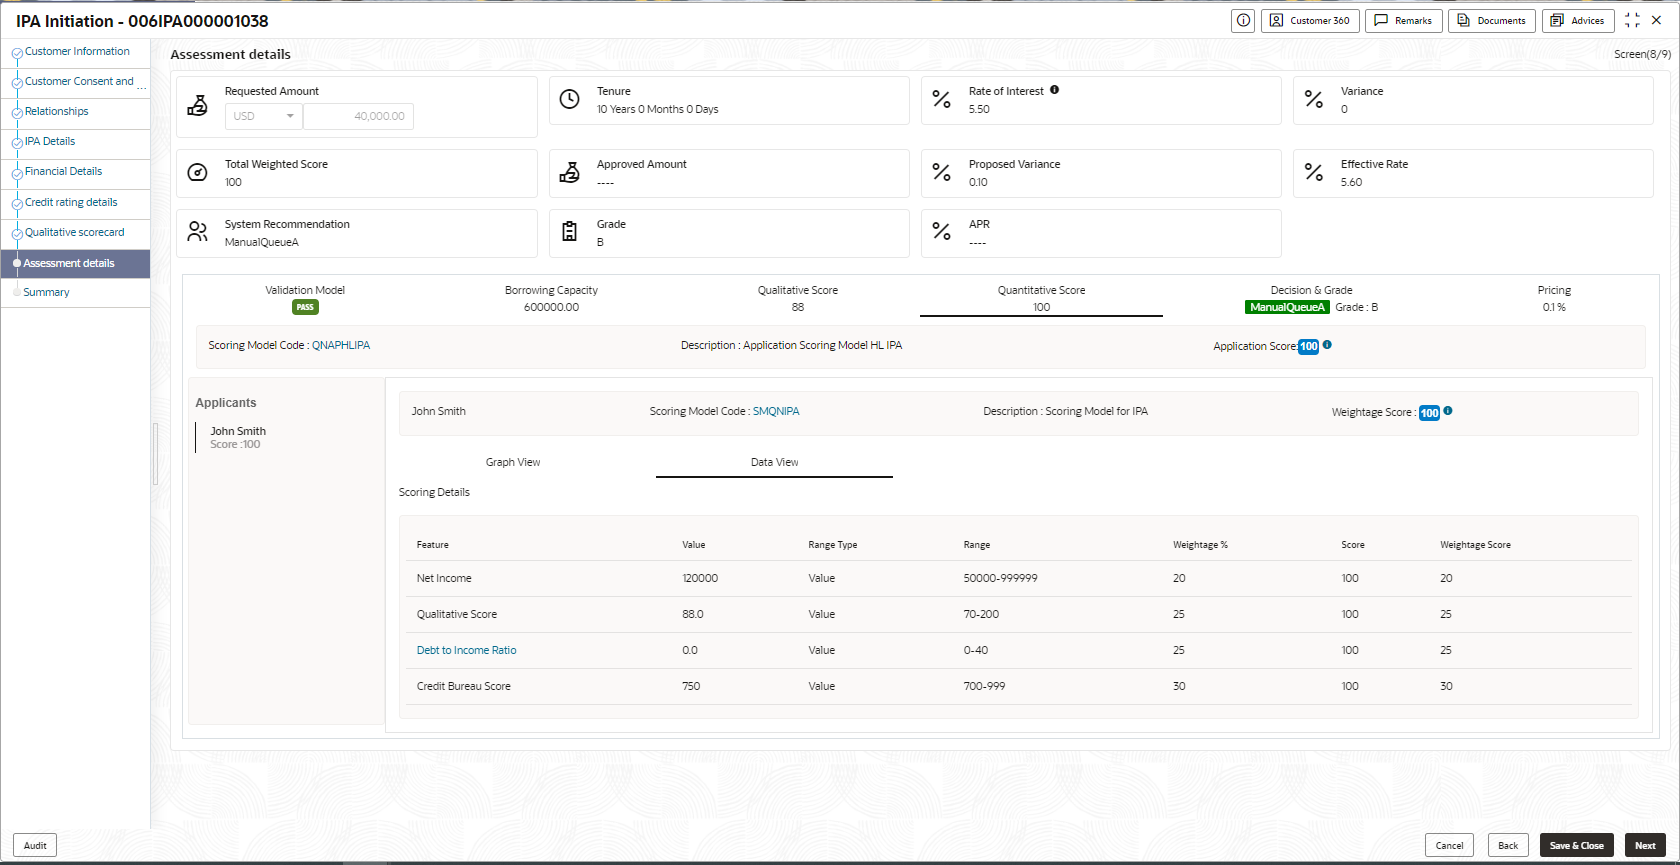Image resolution: width=1680 pixels, height=865 pixels.
Task: Click the Total Weighted Score gauge icon
Action: point(198,172)
